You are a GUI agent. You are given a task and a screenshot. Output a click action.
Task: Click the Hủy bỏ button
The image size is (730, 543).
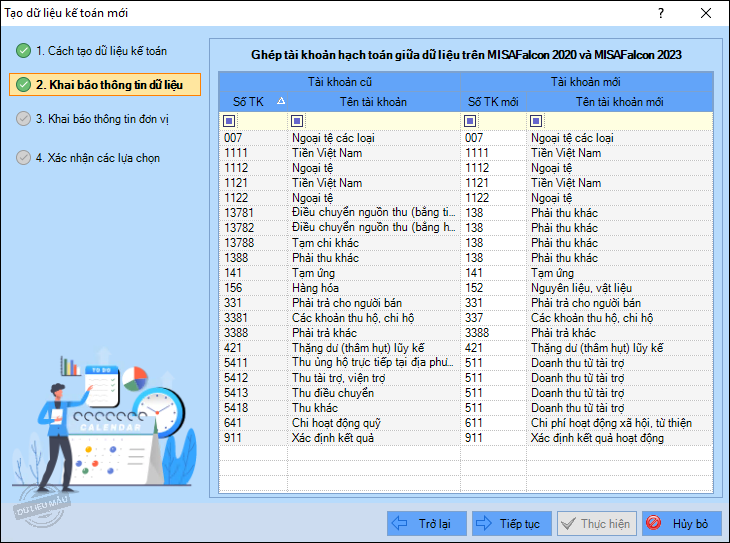click(x=682, y=523)
